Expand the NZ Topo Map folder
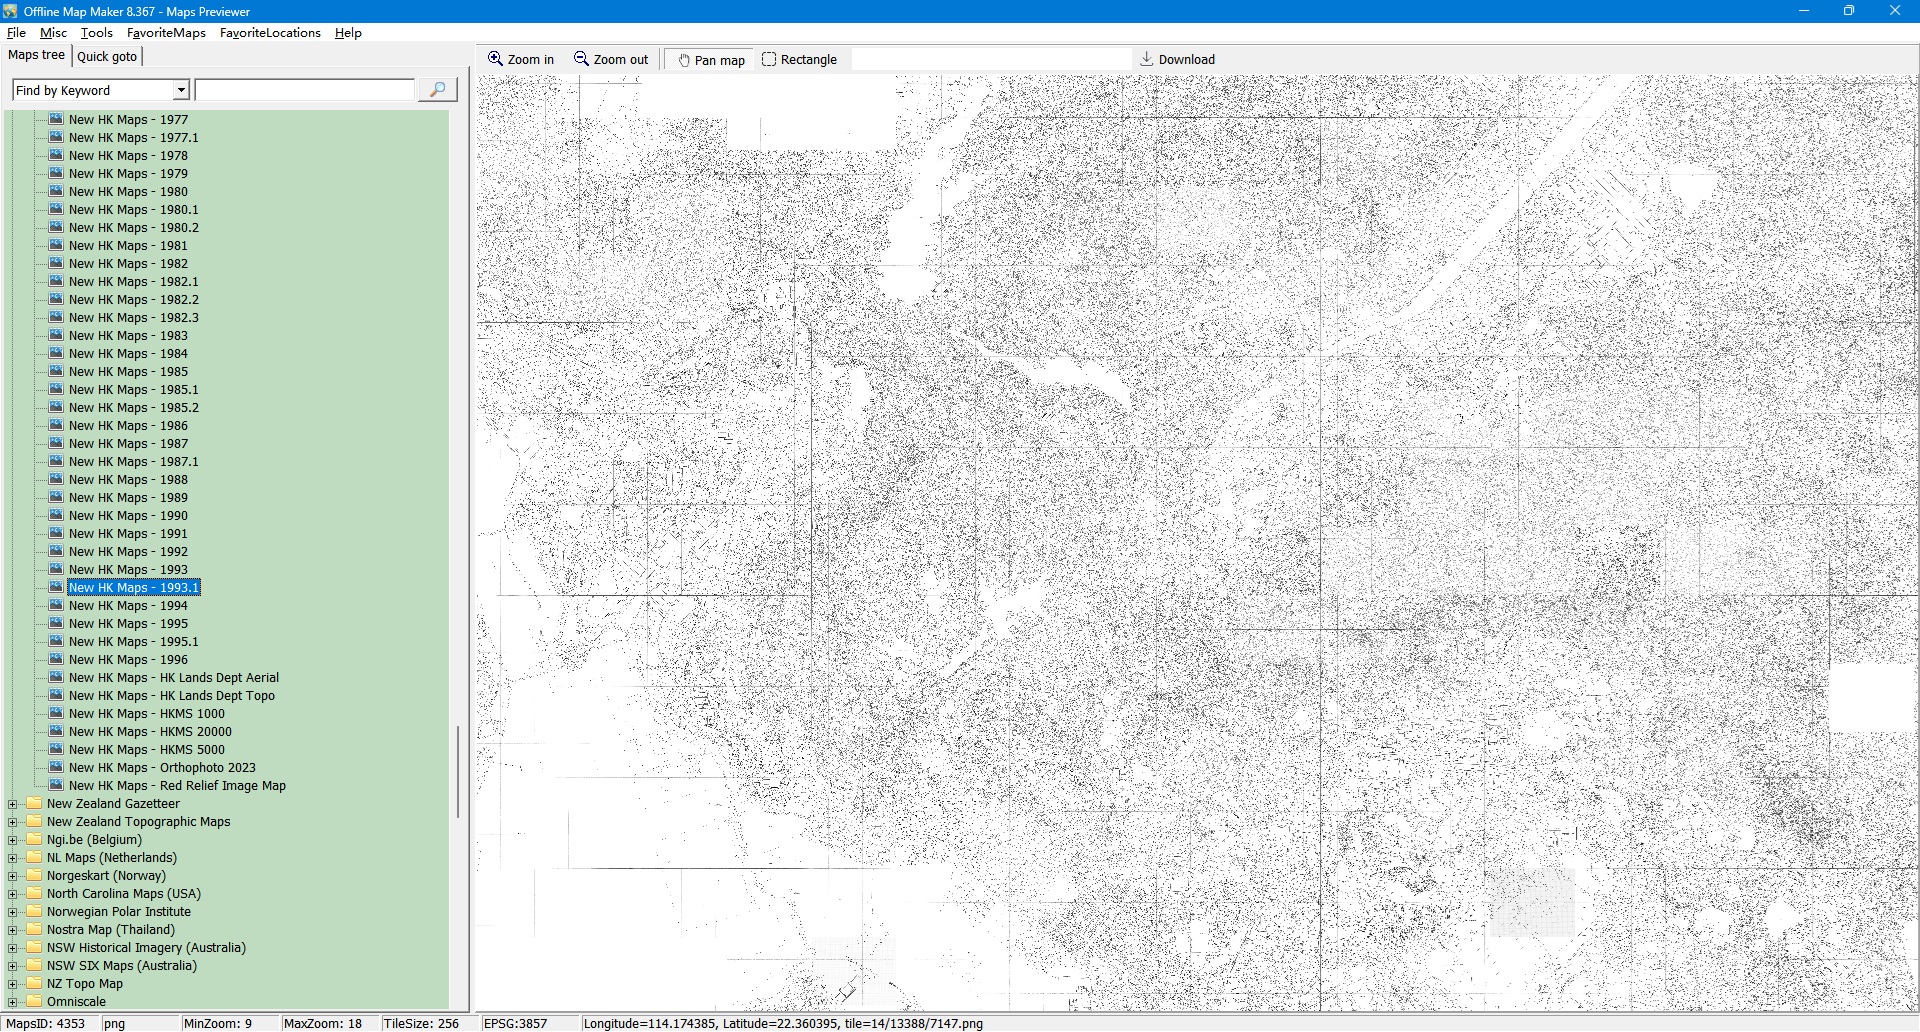Image resolution: width=1920 pixels, height=1032 pixels. click(13, 984)
